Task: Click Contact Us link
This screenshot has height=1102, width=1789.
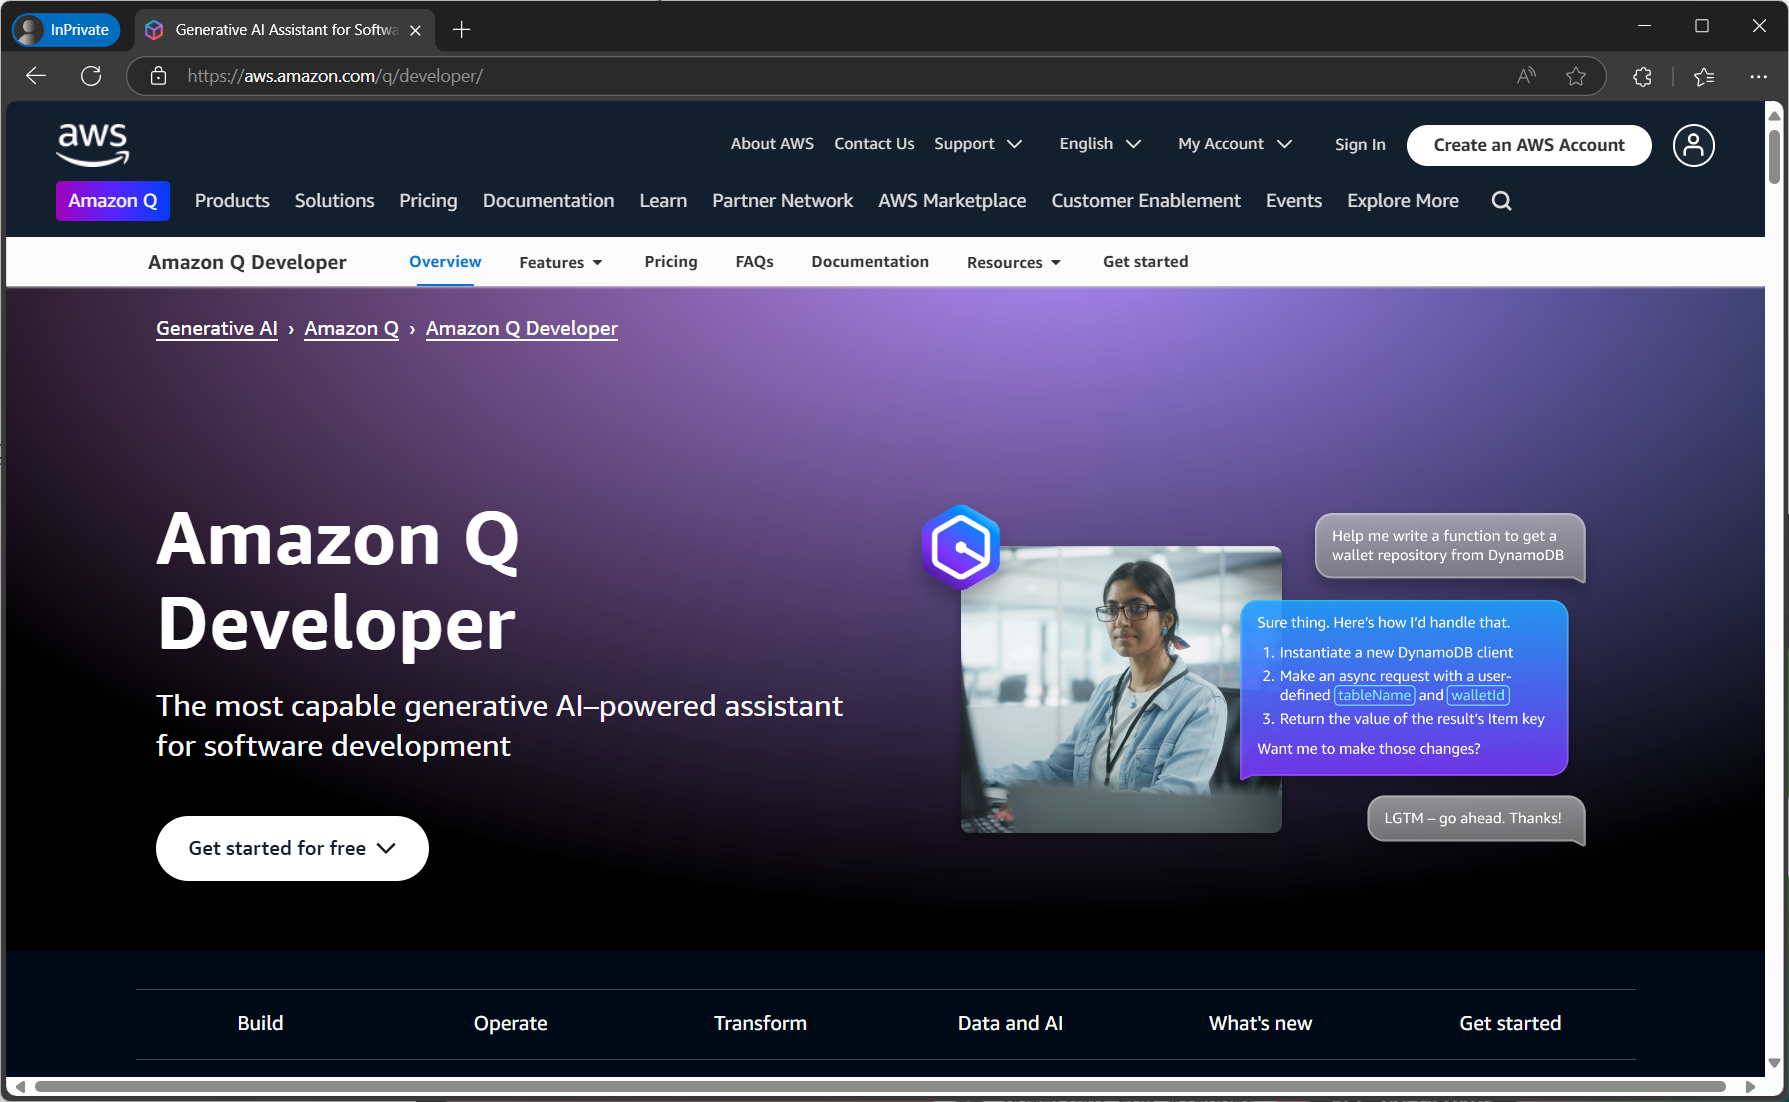Action: (874, 144)
